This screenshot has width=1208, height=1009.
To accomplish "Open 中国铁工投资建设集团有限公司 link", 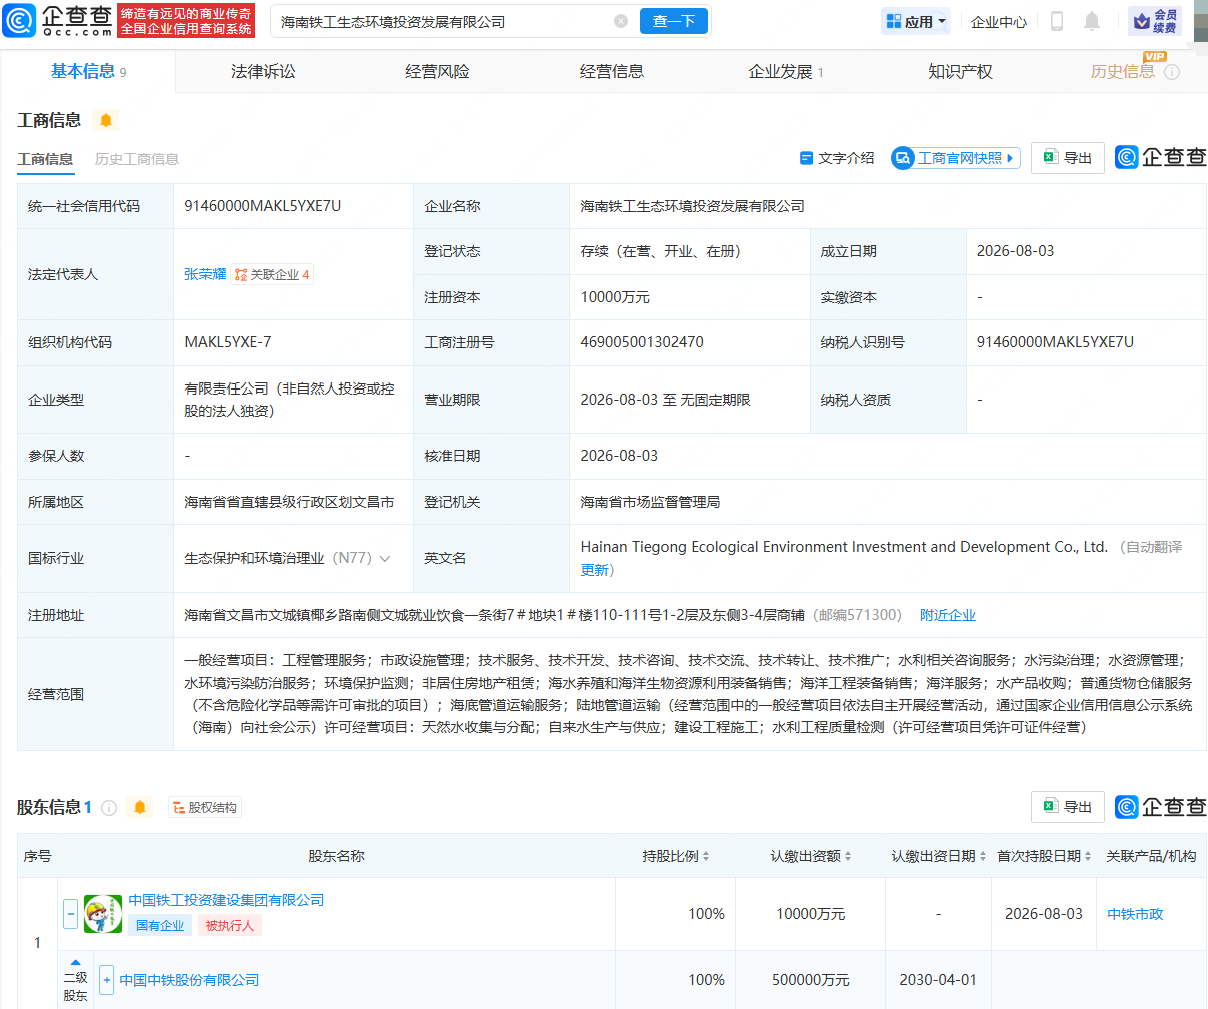I will pyautogui.click(x=226, y=900).
